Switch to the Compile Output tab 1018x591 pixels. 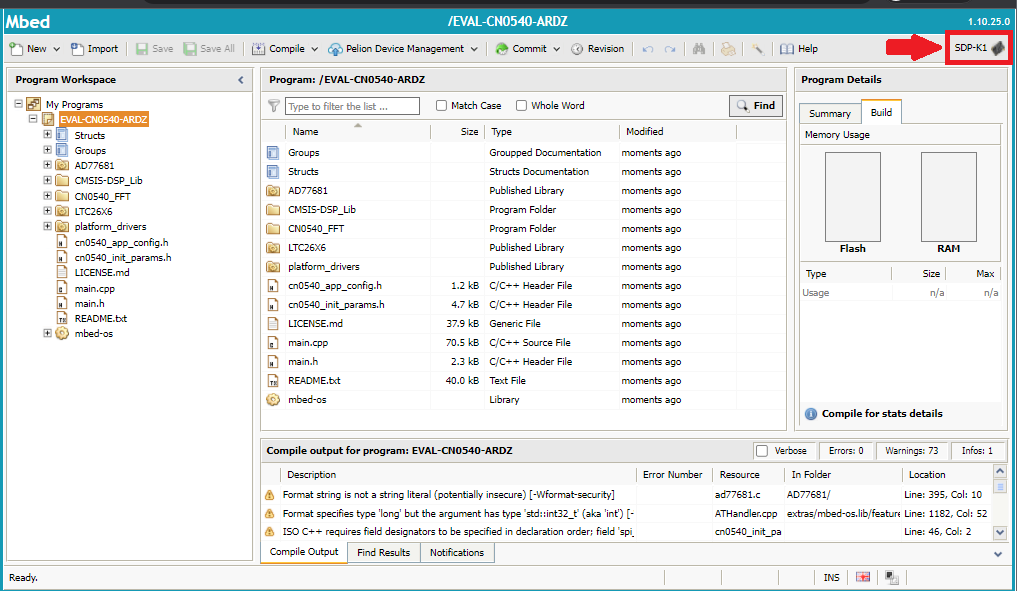coord(304,552)
